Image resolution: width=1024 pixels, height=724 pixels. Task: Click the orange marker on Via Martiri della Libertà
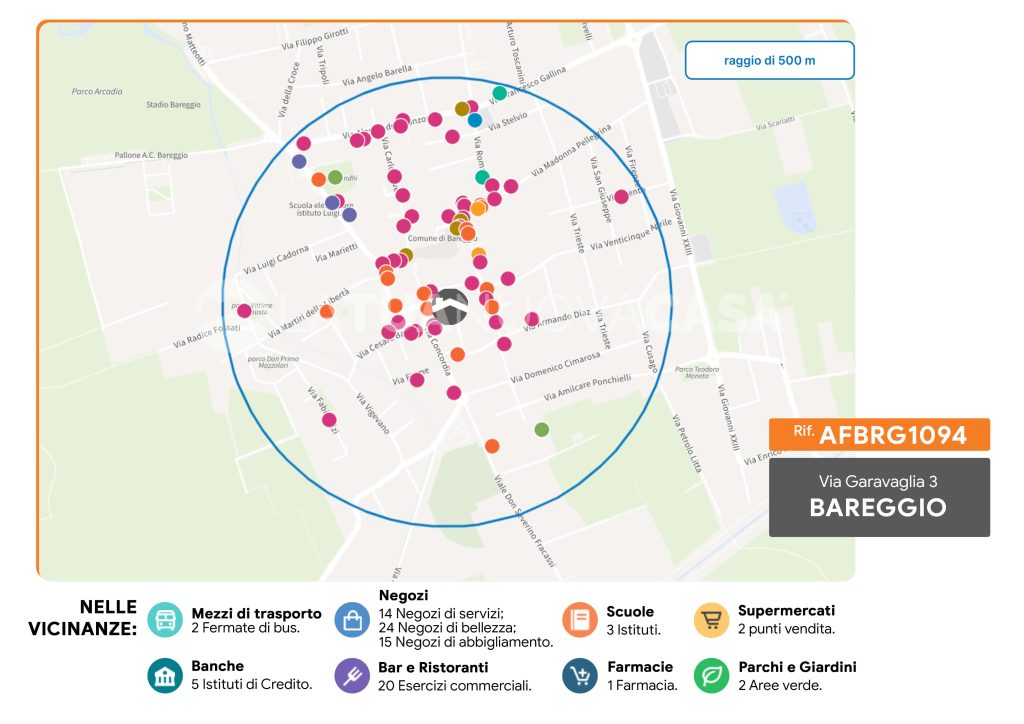(x=327, y=311)
